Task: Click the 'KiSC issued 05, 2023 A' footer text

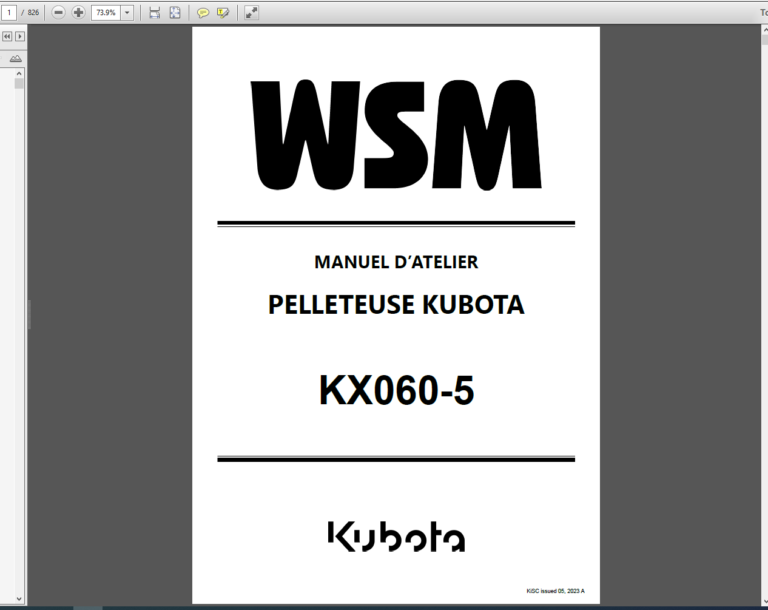Action: tap(555, 591)
